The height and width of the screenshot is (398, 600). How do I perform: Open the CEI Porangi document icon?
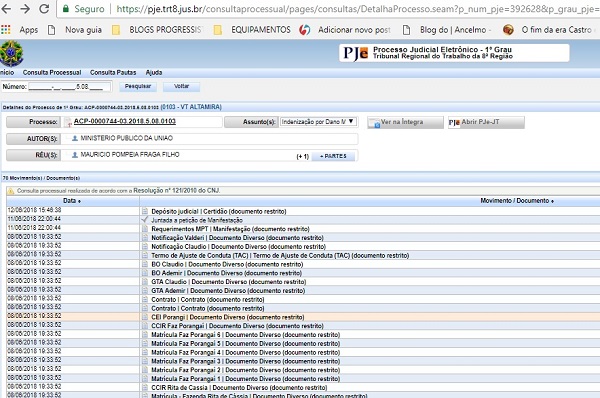click(145, 317)
